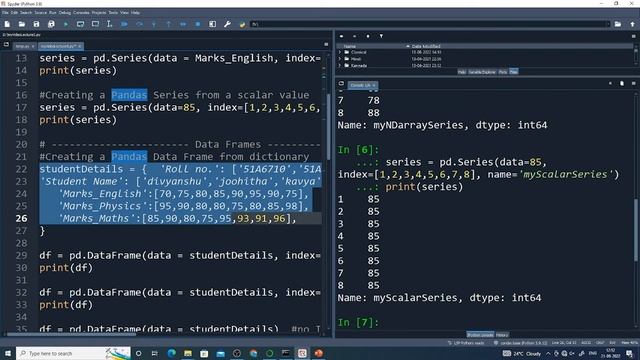Switch to the first editor file tab
Image resolution: width=640 pixels, height=360 pixels.
click(24, 46)
